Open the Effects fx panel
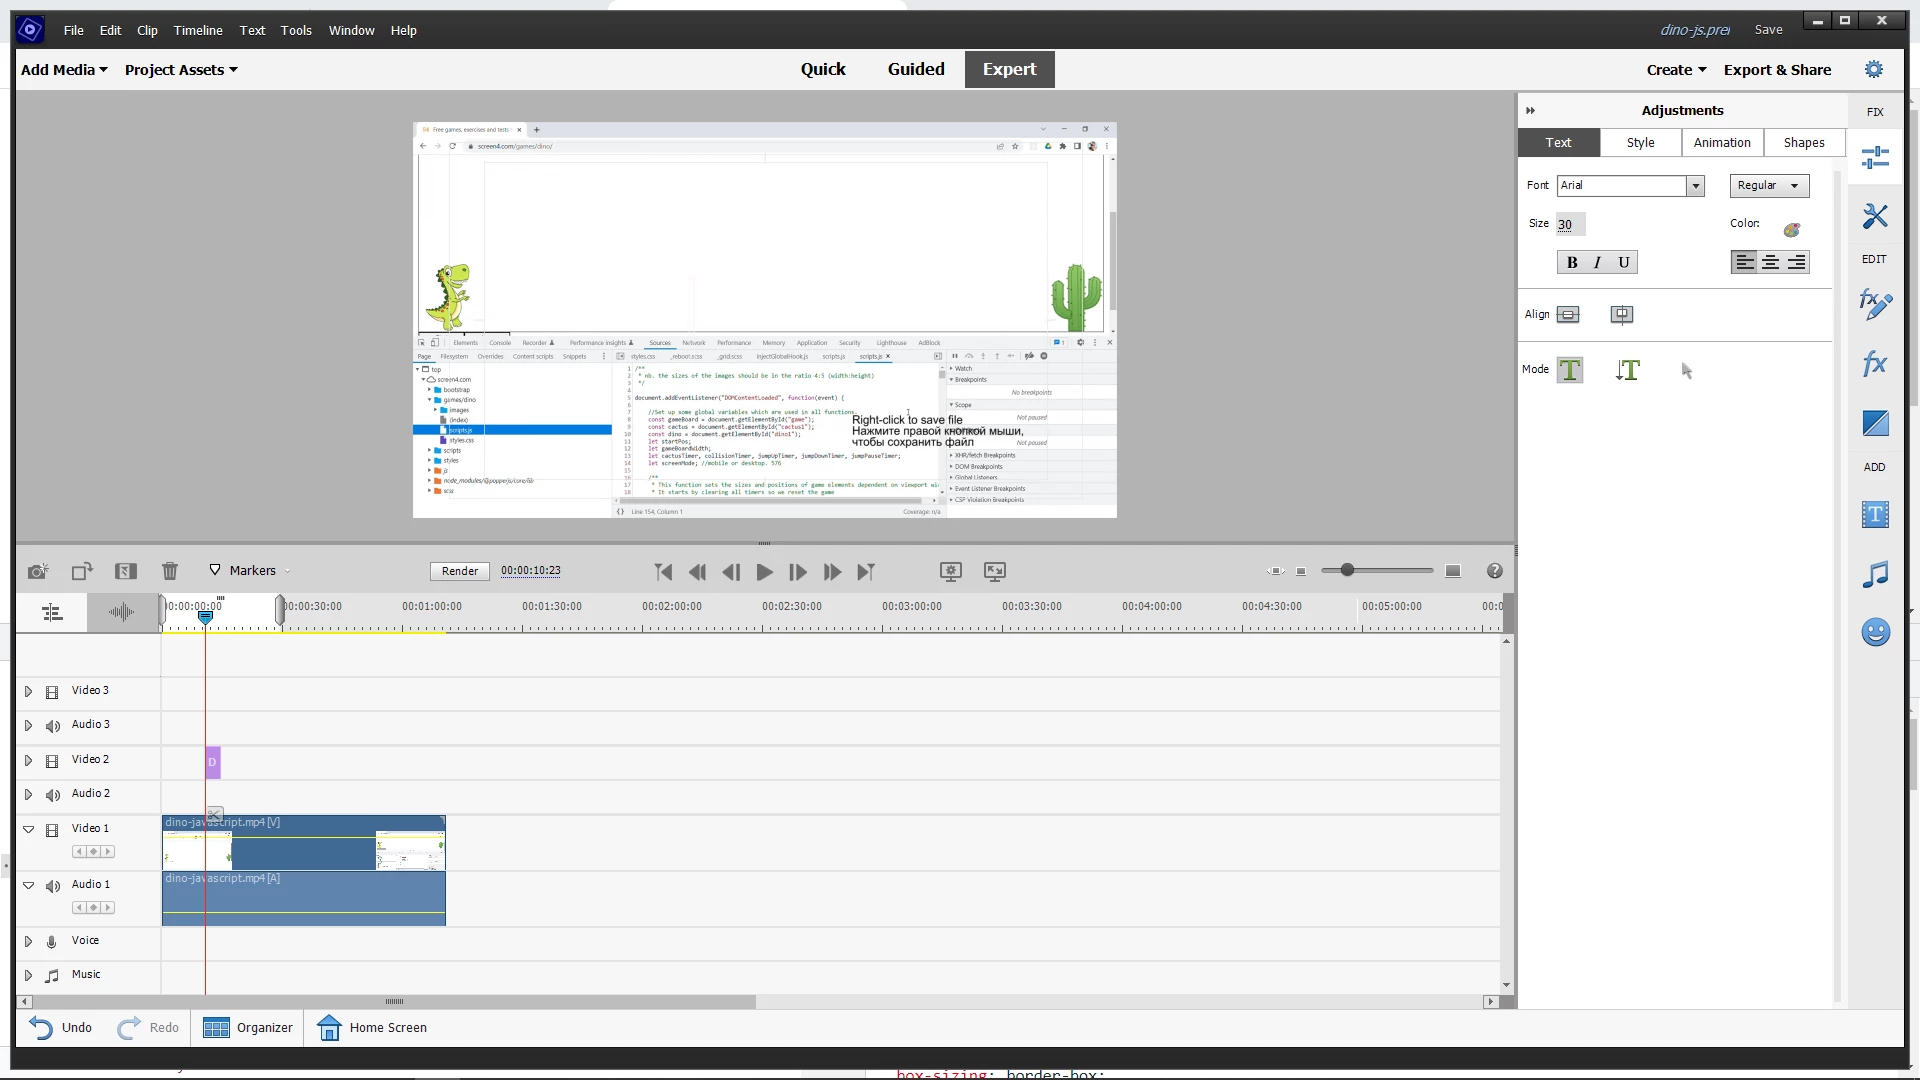Screen dimensions: 1920x1080 (x=1875, y=364)
